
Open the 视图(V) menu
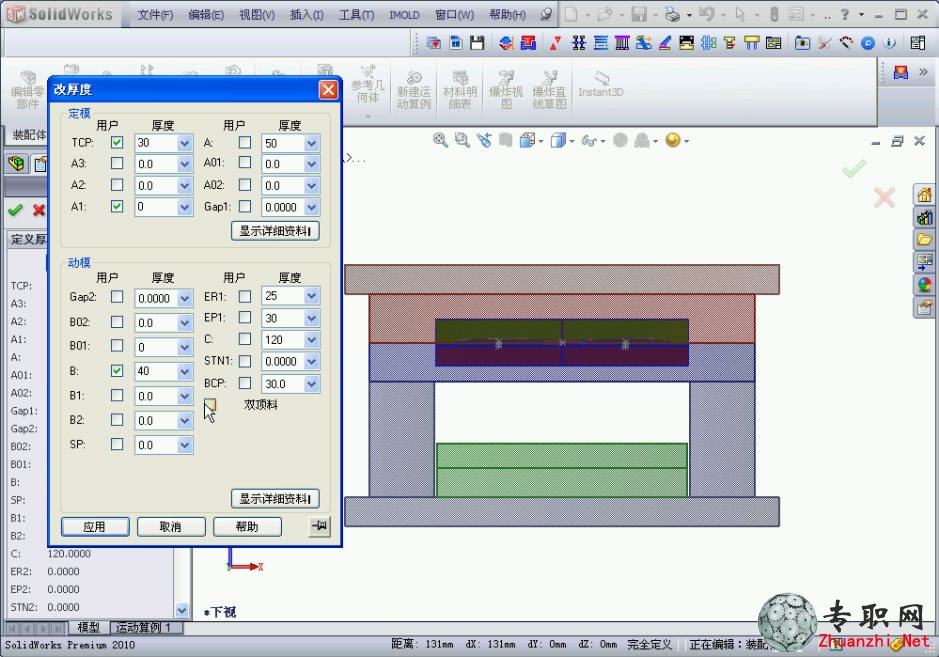pos(257,14)
